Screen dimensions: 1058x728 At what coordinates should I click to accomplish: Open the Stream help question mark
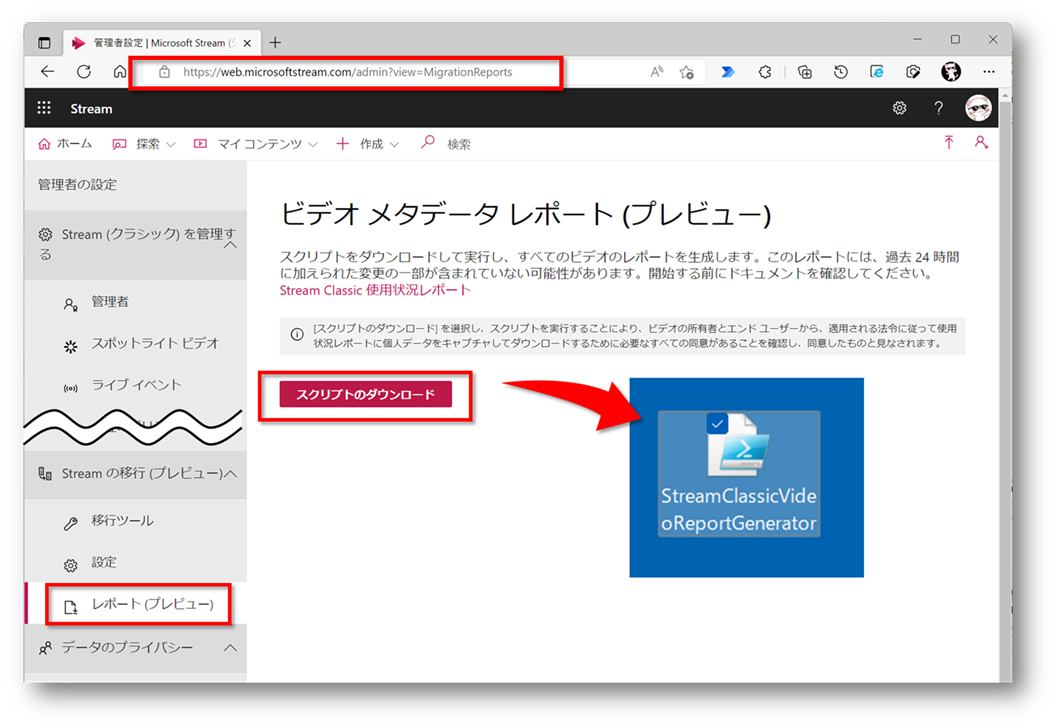939,108
